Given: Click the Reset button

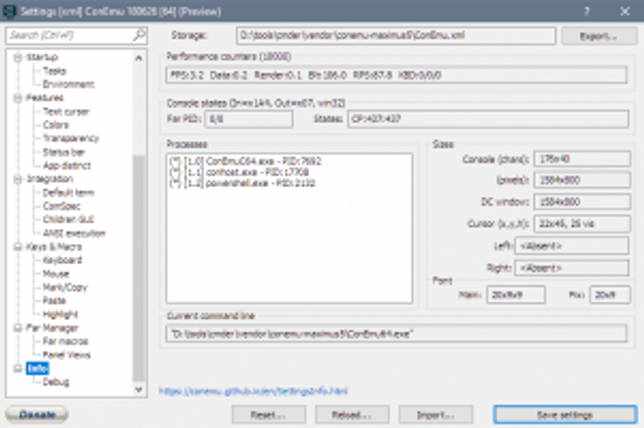Looking at the screenshot, I should pos(269,415).
